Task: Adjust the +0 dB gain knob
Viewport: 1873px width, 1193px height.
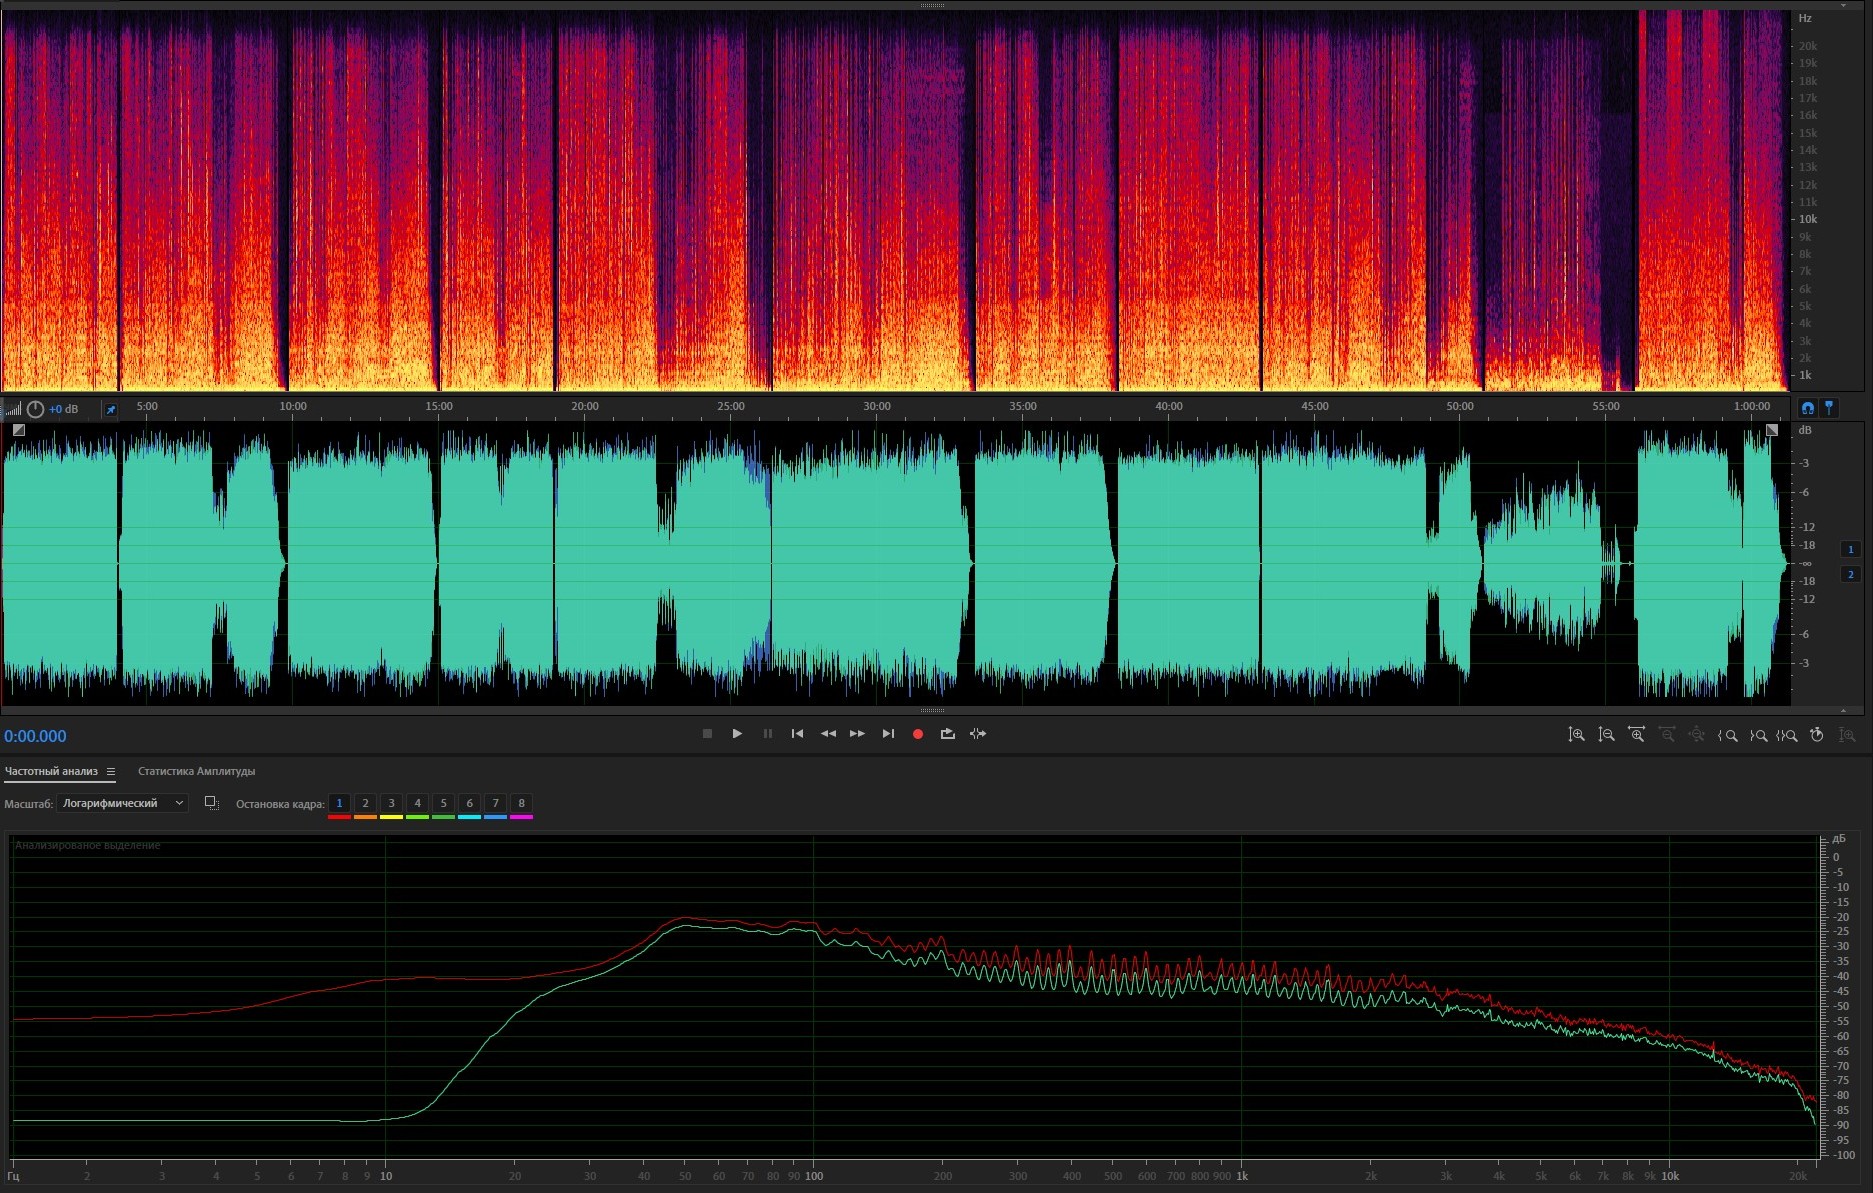Action: point(36,409)
